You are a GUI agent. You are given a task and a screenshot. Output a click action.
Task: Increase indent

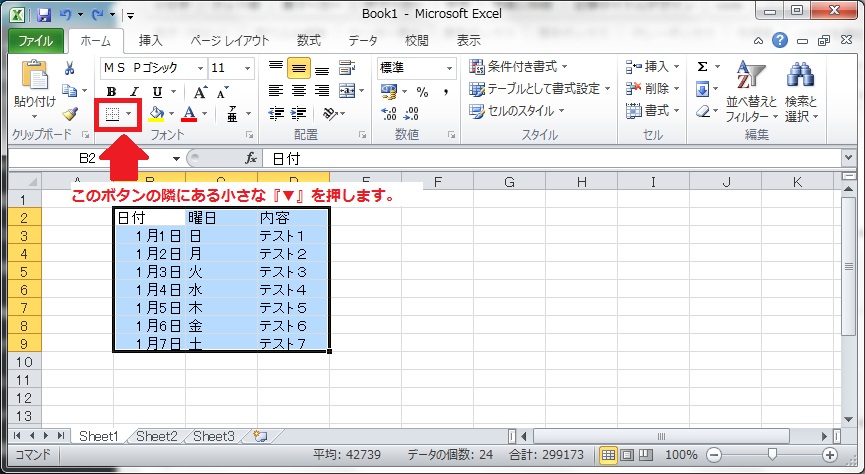(298, 114)
